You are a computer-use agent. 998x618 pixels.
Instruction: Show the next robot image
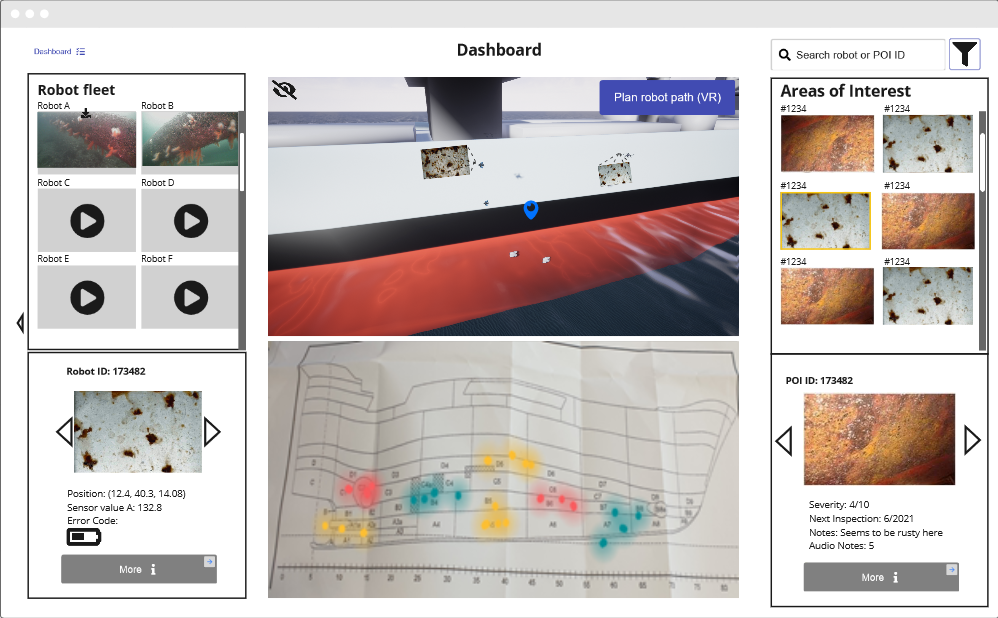tap(211, 432)
